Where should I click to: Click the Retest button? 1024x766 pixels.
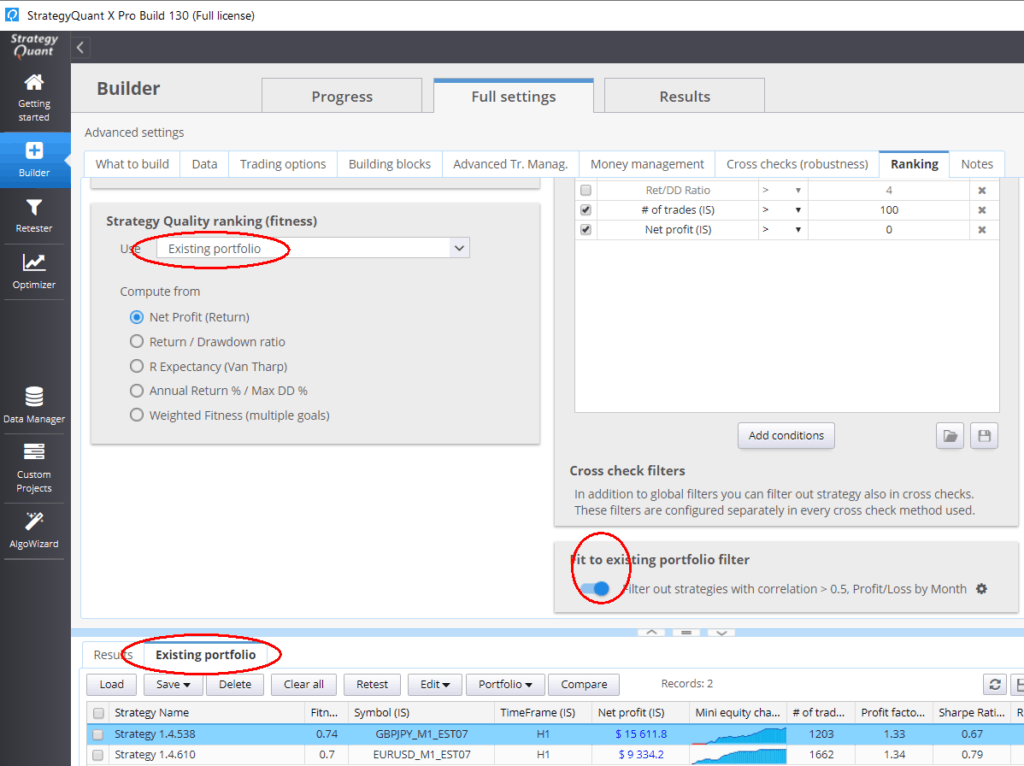pos(372,684)
